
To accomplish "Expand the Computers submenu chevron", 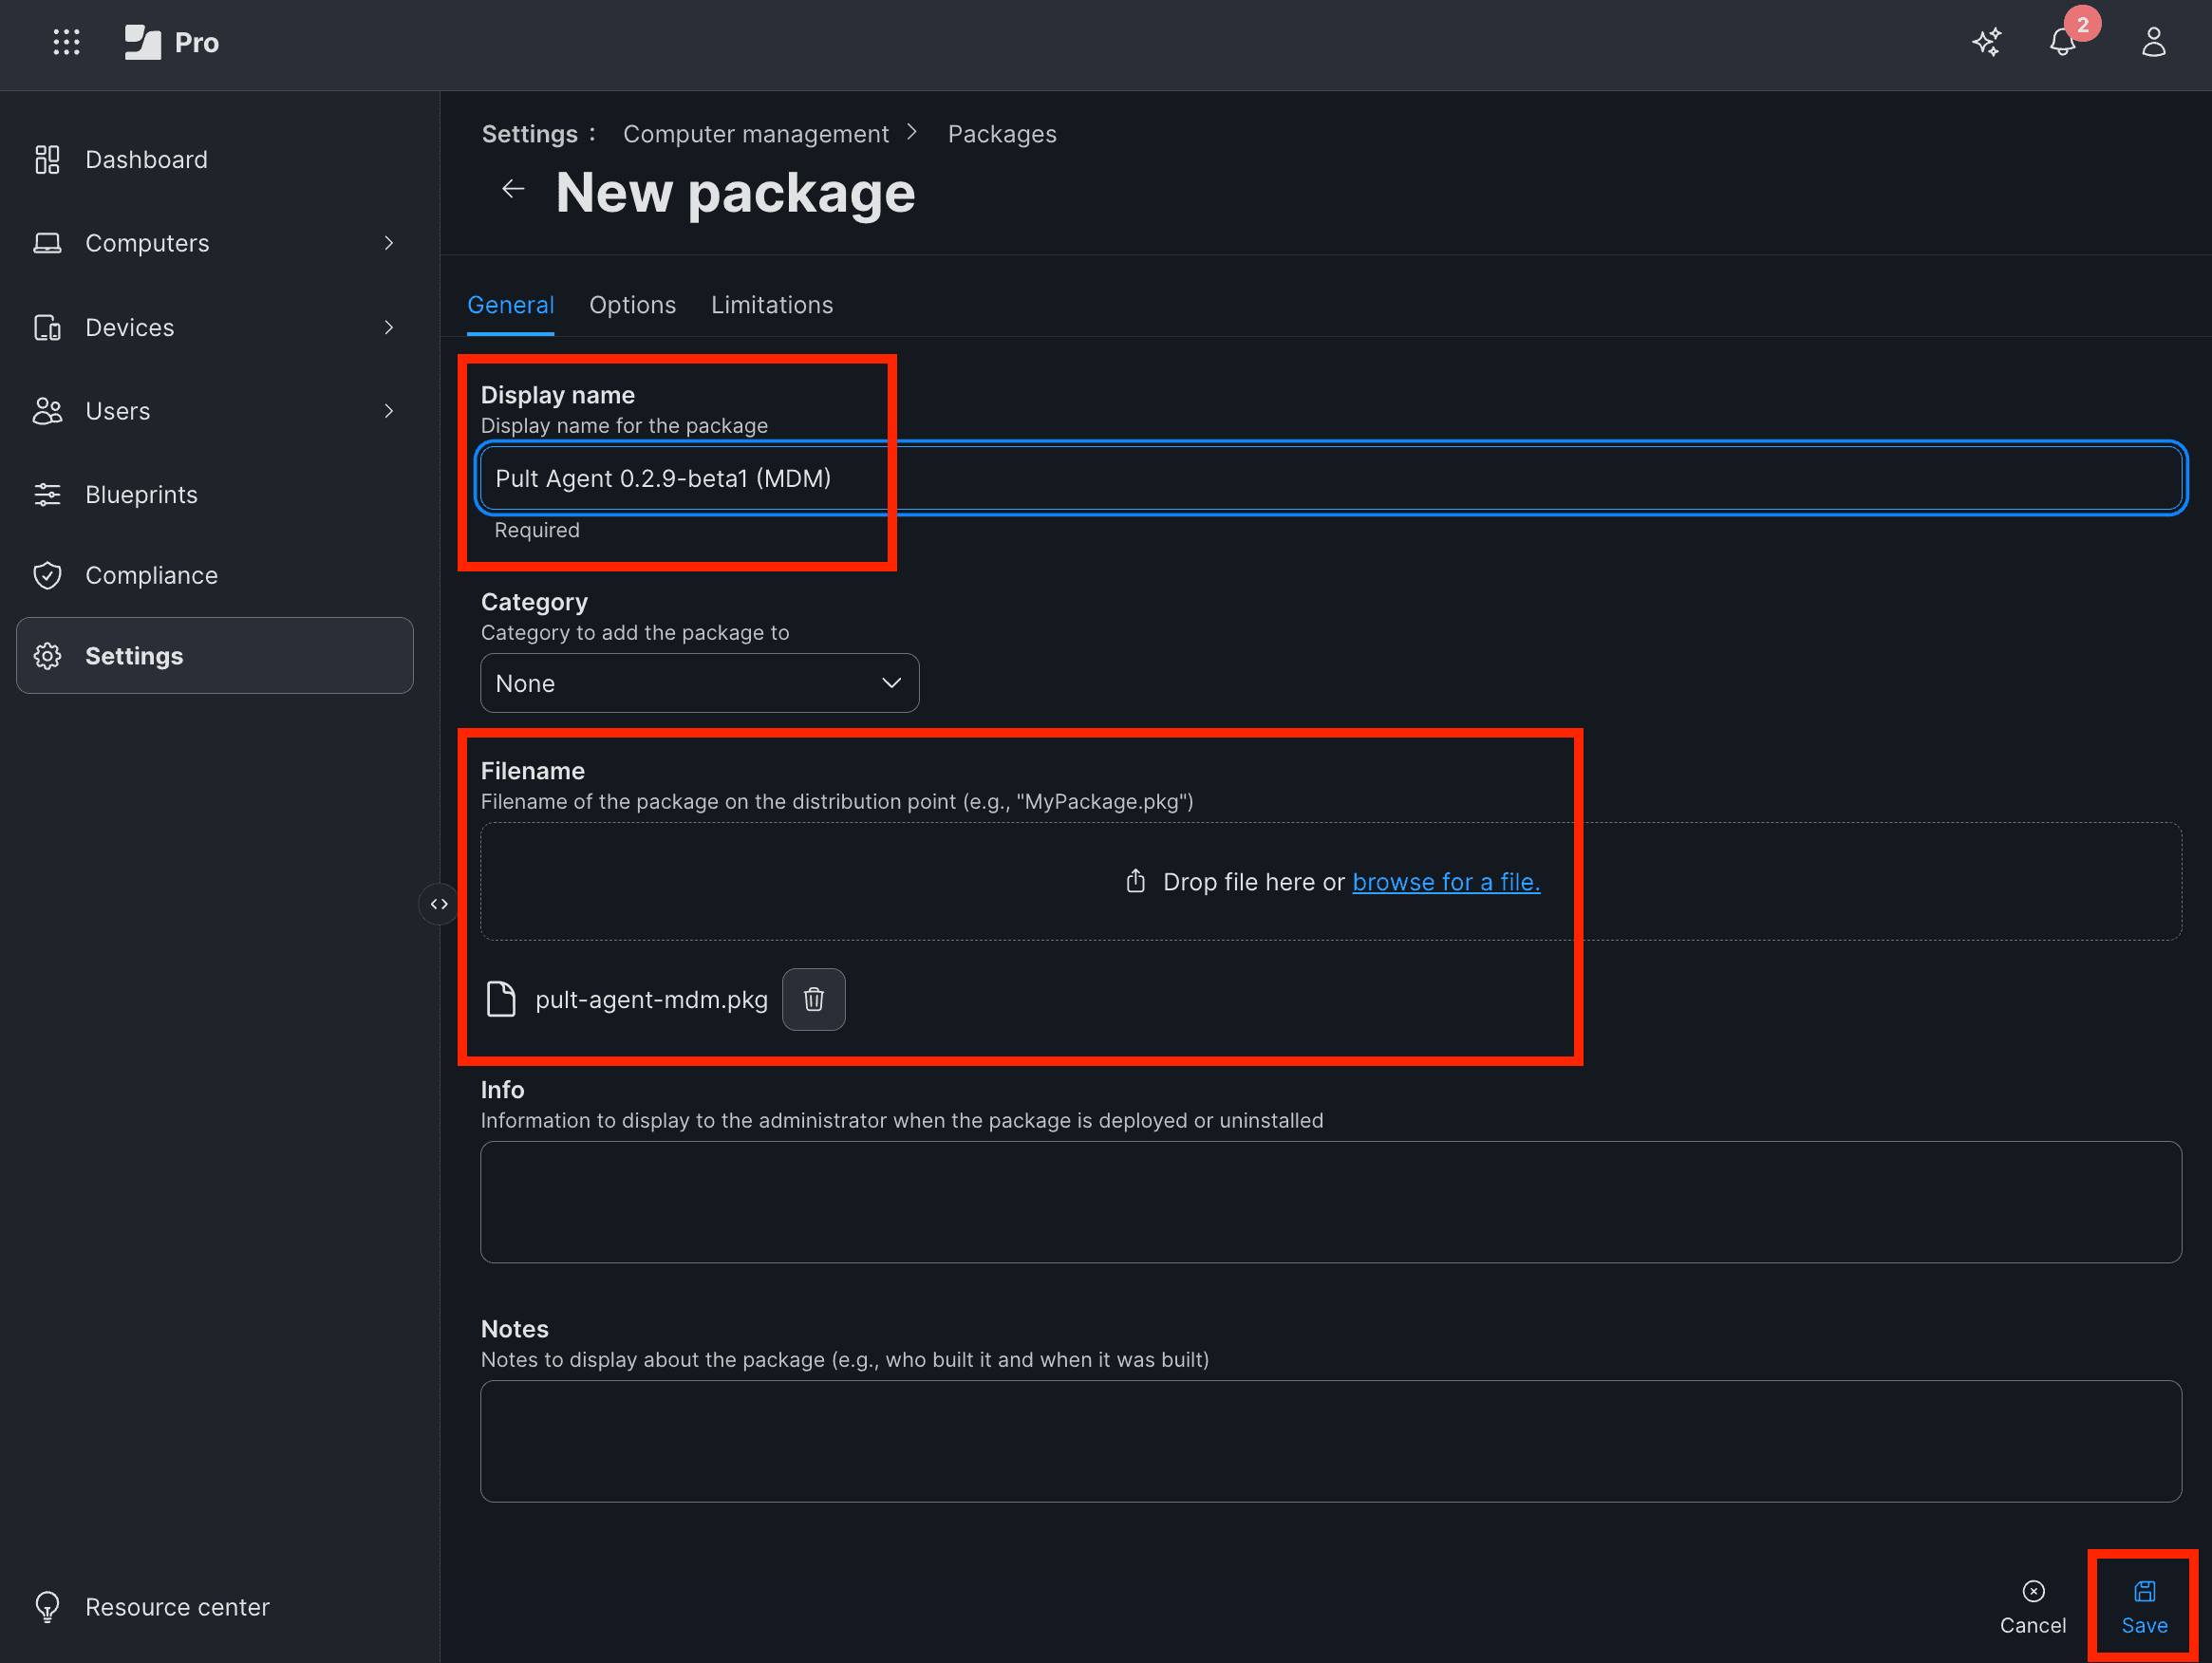I will click(389, 243).
